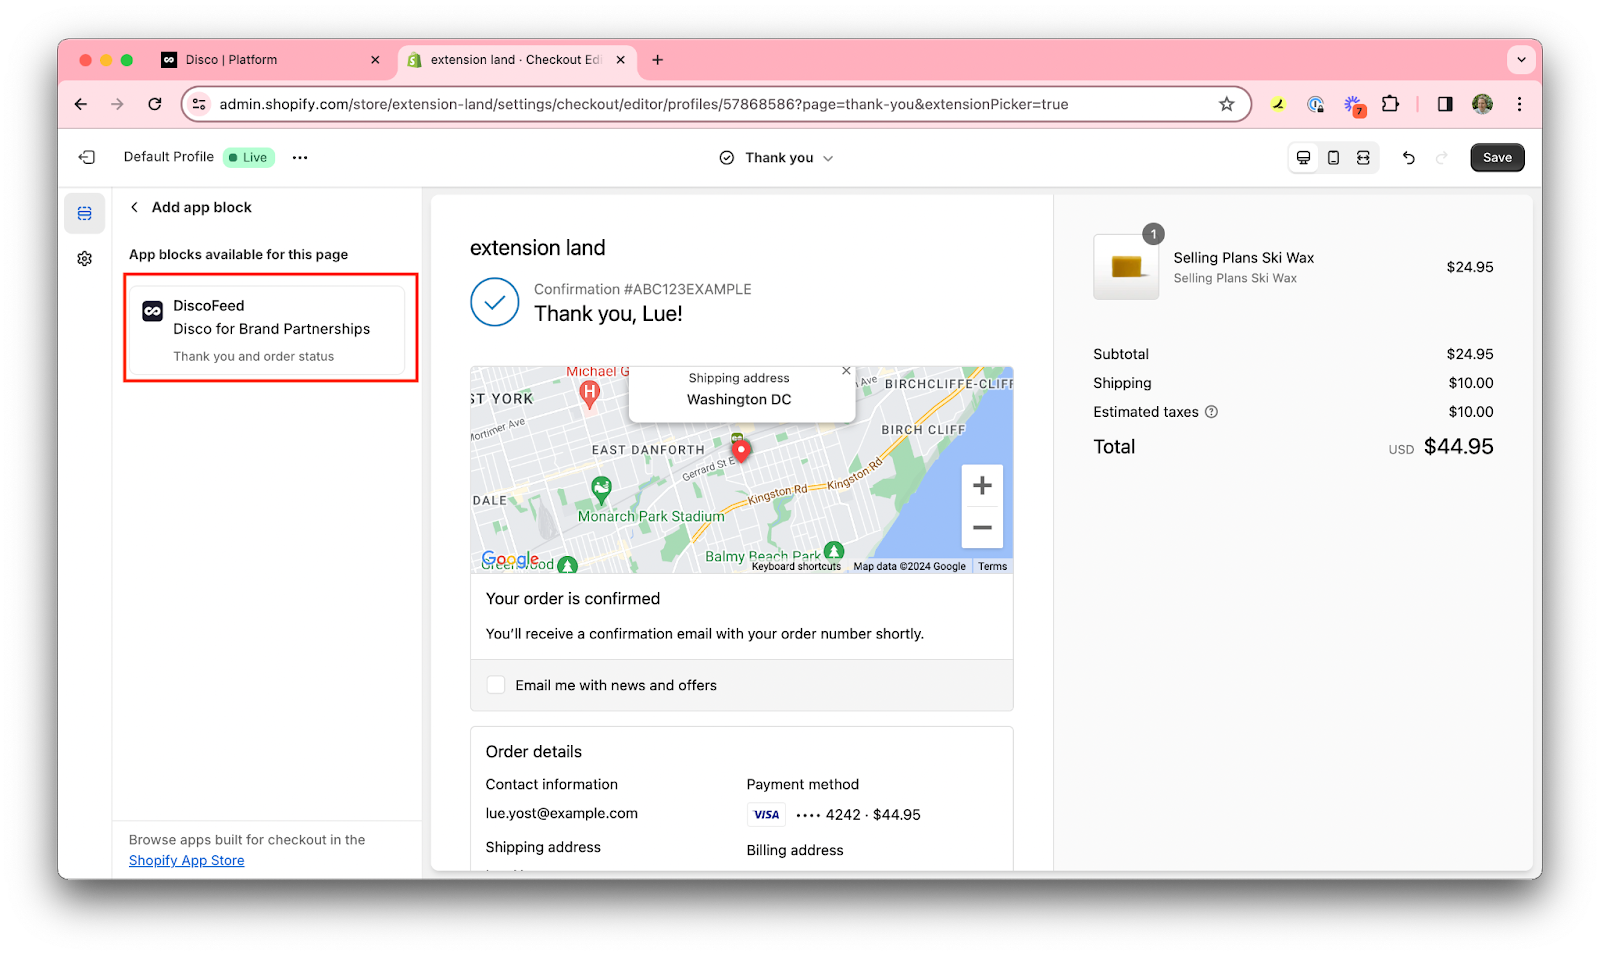Click the lue.yost@example.com email
Viewport: 1600px width, 955px height.
pos(561,814)
